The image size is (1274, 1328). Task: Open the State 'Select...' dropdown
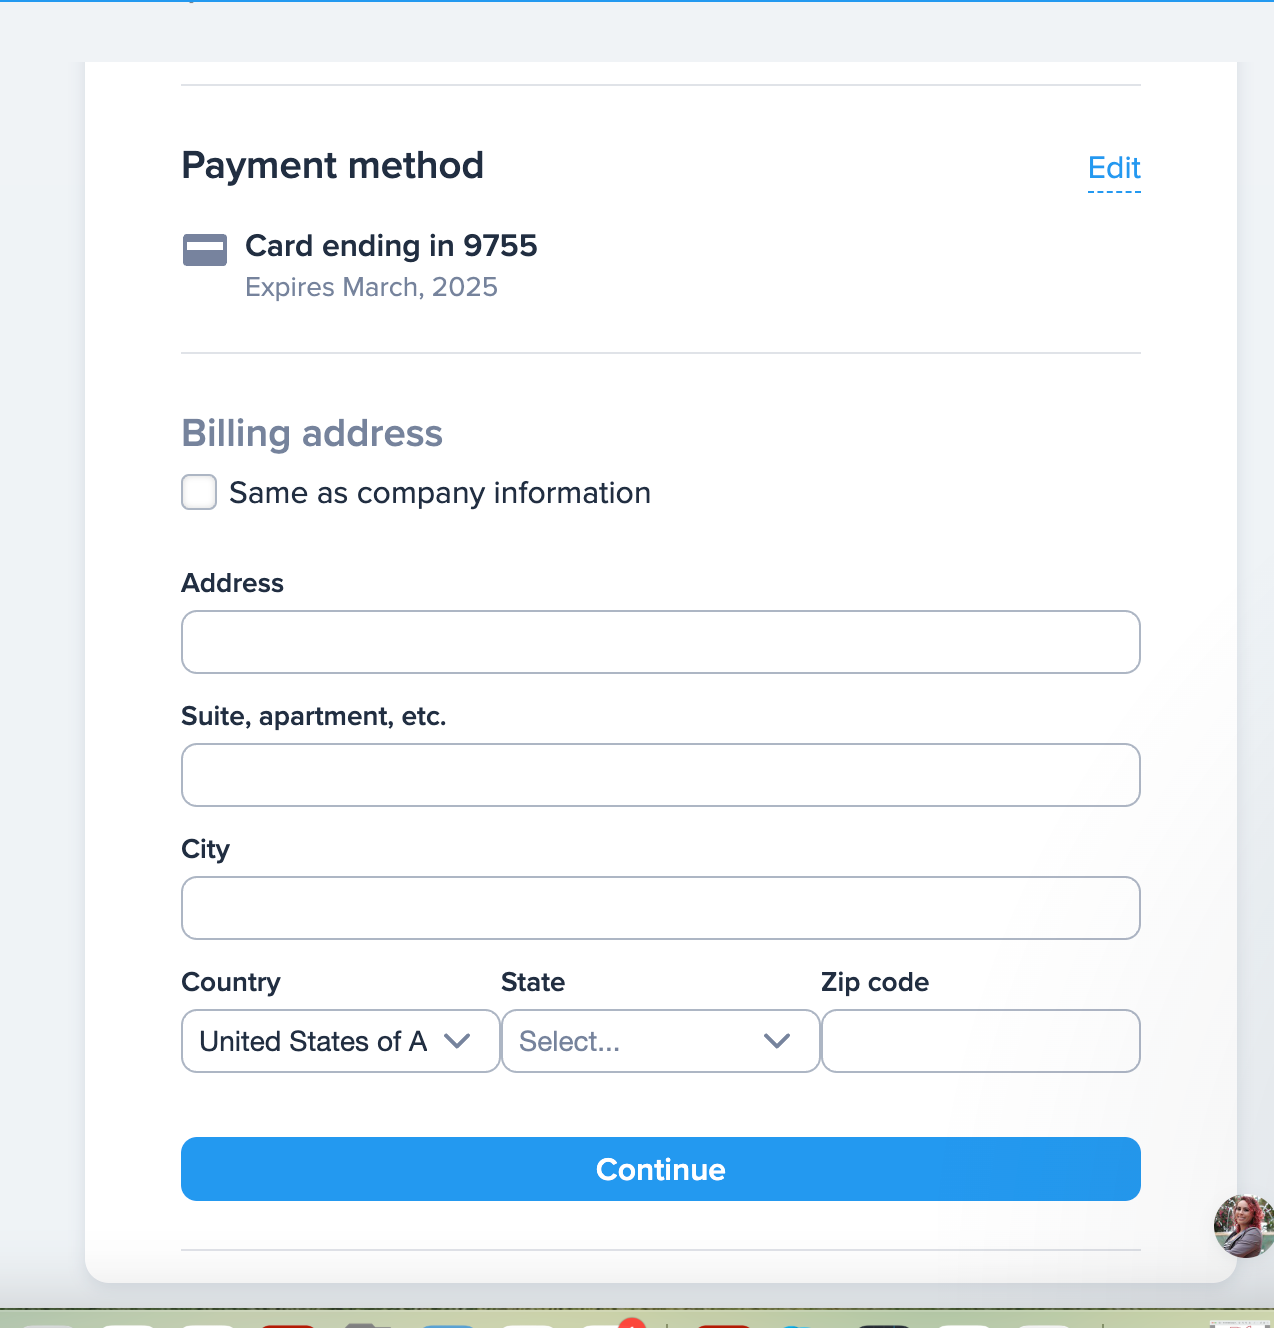pos(660,1041)
